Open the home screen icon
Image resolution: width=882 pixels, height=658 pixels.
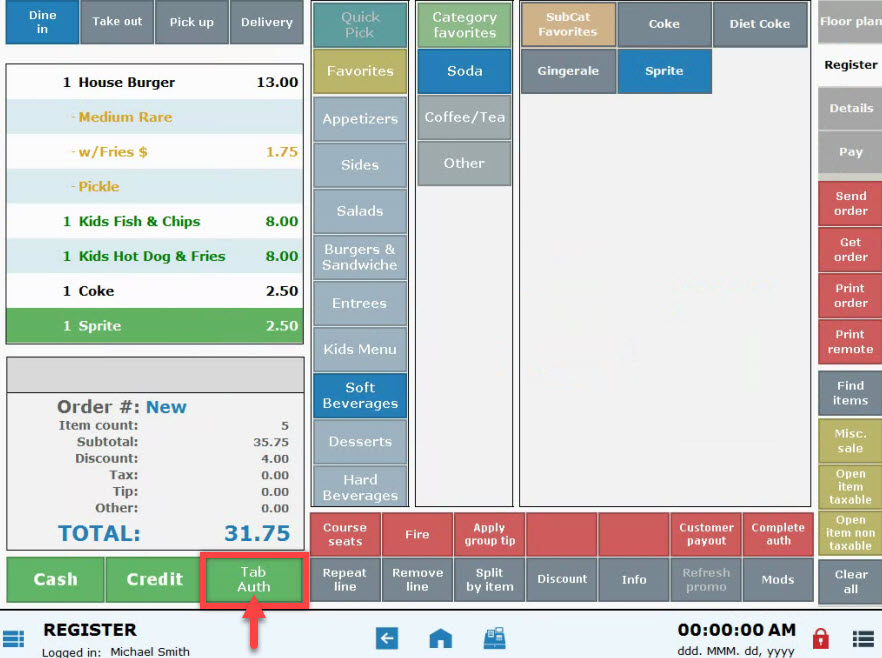[x=440, y=638]
